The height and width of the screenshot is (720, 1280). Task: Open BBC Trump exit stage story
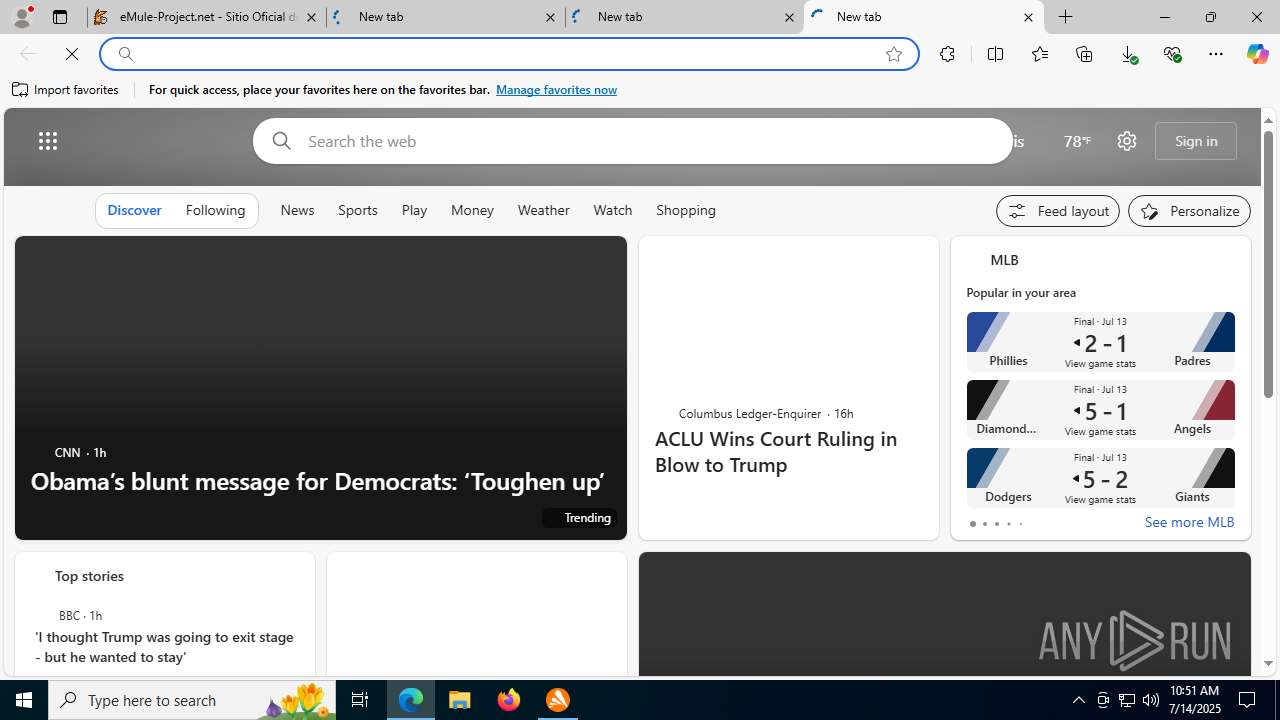pyautogui.click(x=165, y=647)
